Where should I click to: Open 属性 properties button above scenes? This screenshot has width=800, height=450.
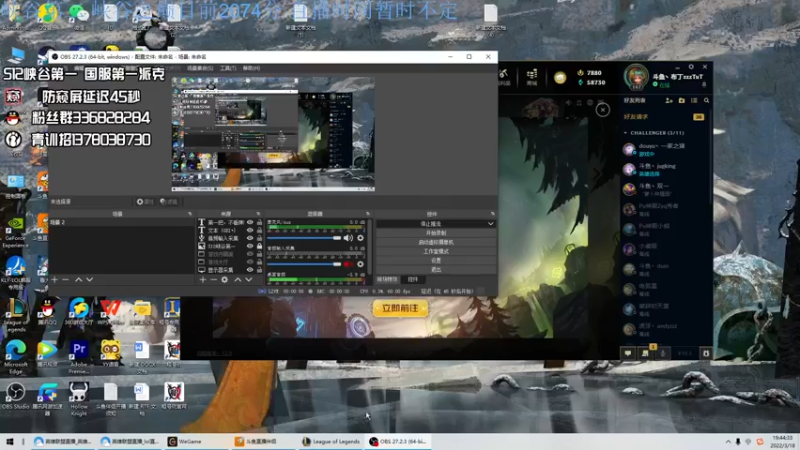coord(145,202)
